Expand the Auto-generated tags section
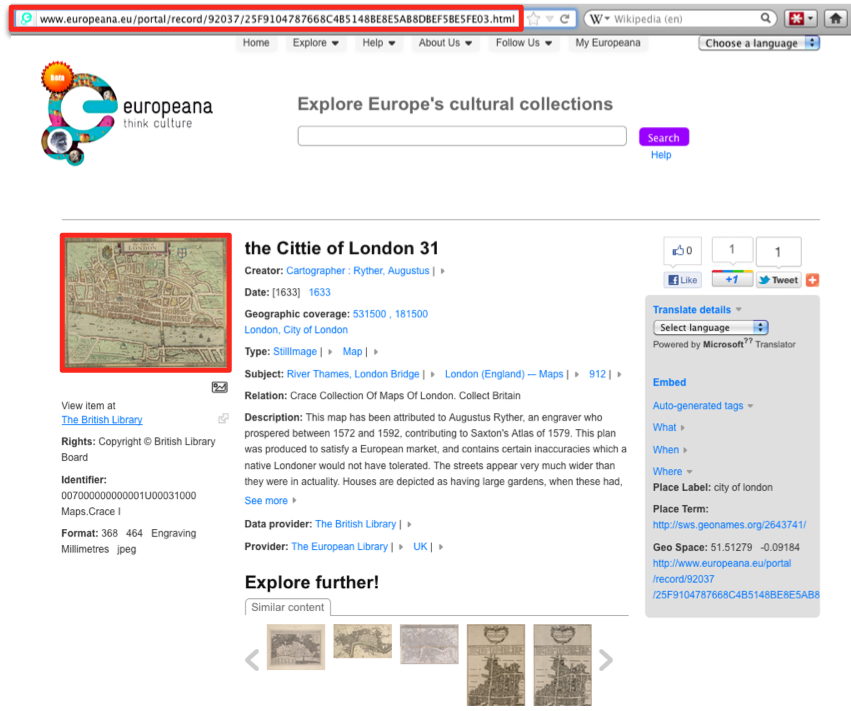 [x=697, y=404]
